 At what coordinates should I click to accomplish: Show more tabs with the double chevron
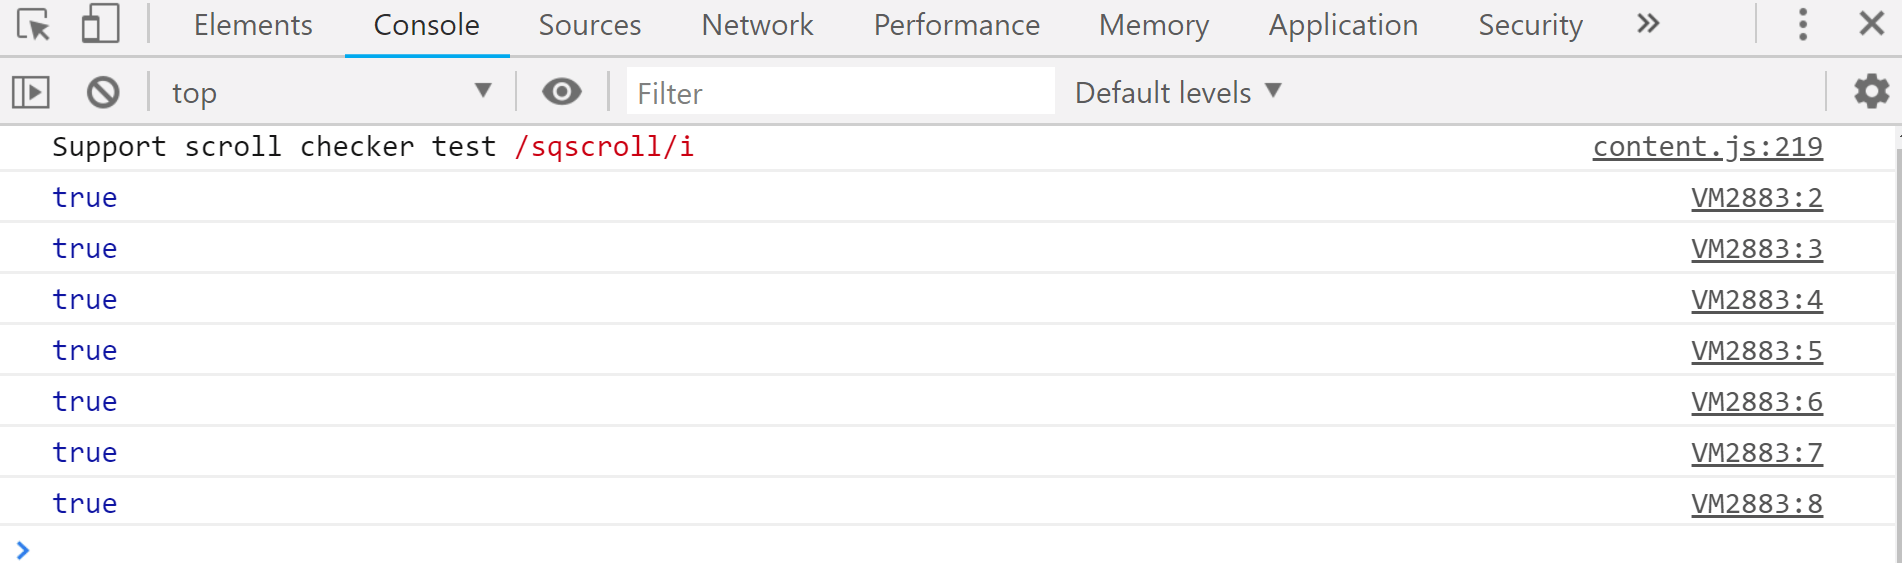1648,24
